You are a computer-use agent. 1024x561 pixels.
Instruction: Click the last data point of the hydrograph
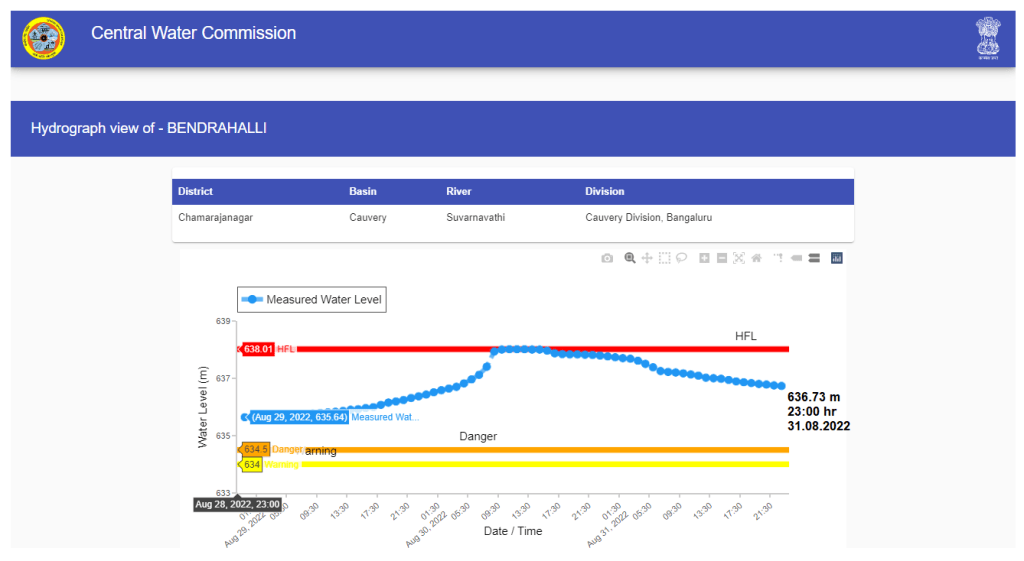(x=780, y=386)
